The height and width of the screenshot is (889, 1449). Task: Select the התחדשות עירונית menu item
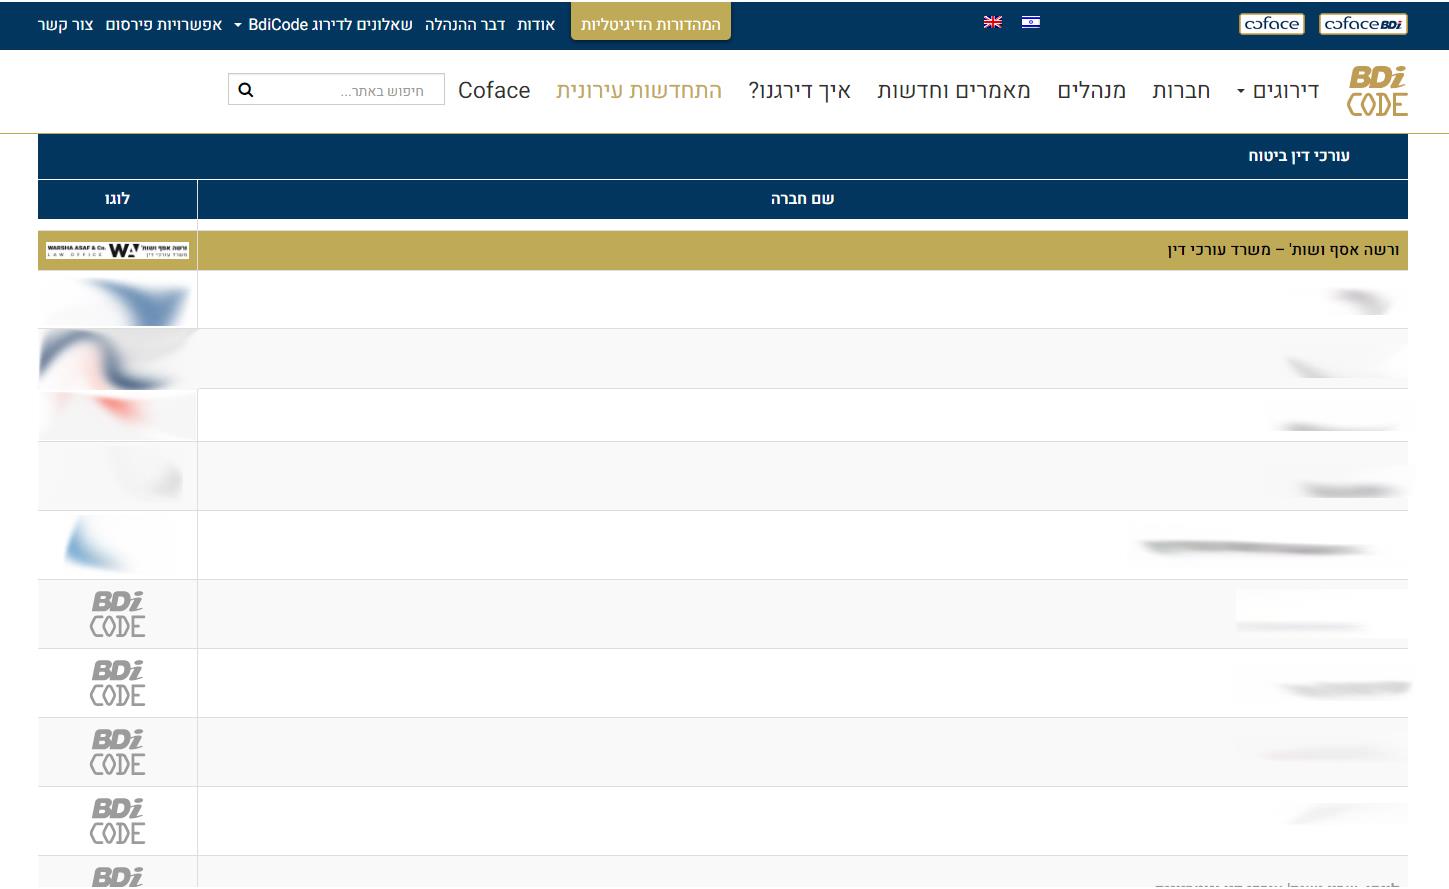tap(639, 91)
